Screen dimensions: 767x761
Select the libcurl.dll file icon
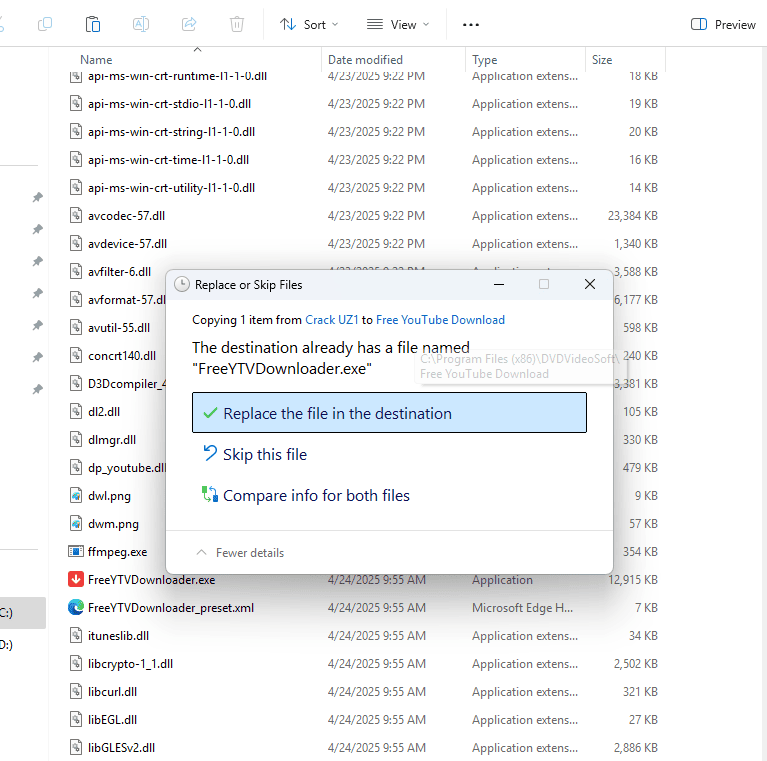pos(75,691)
